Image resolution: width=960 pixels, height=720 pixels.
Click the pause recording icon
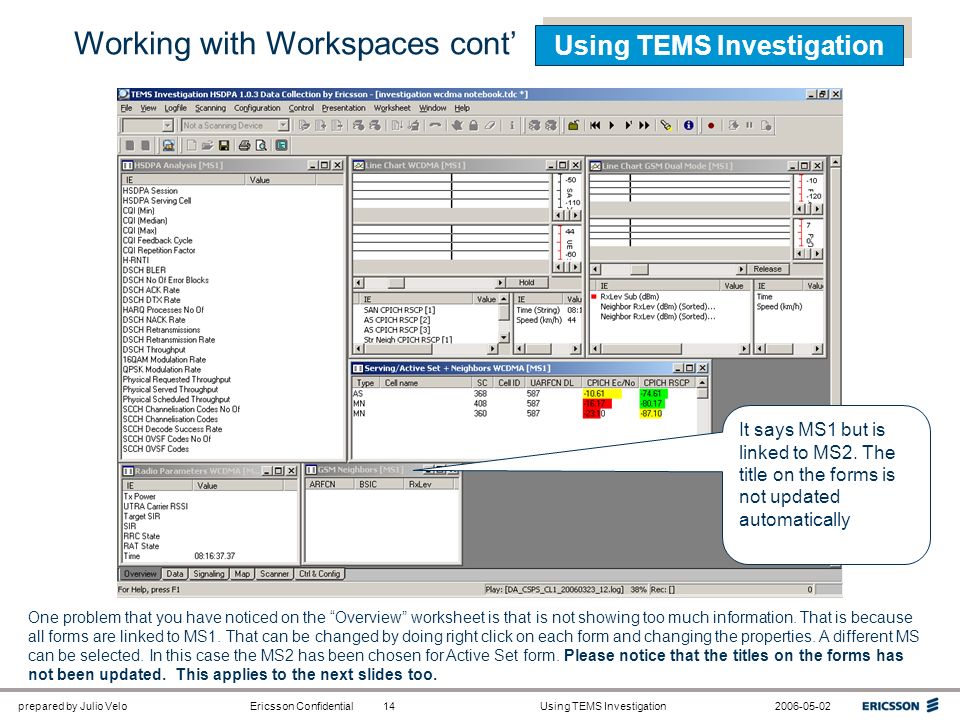click(x=749, y=126)
